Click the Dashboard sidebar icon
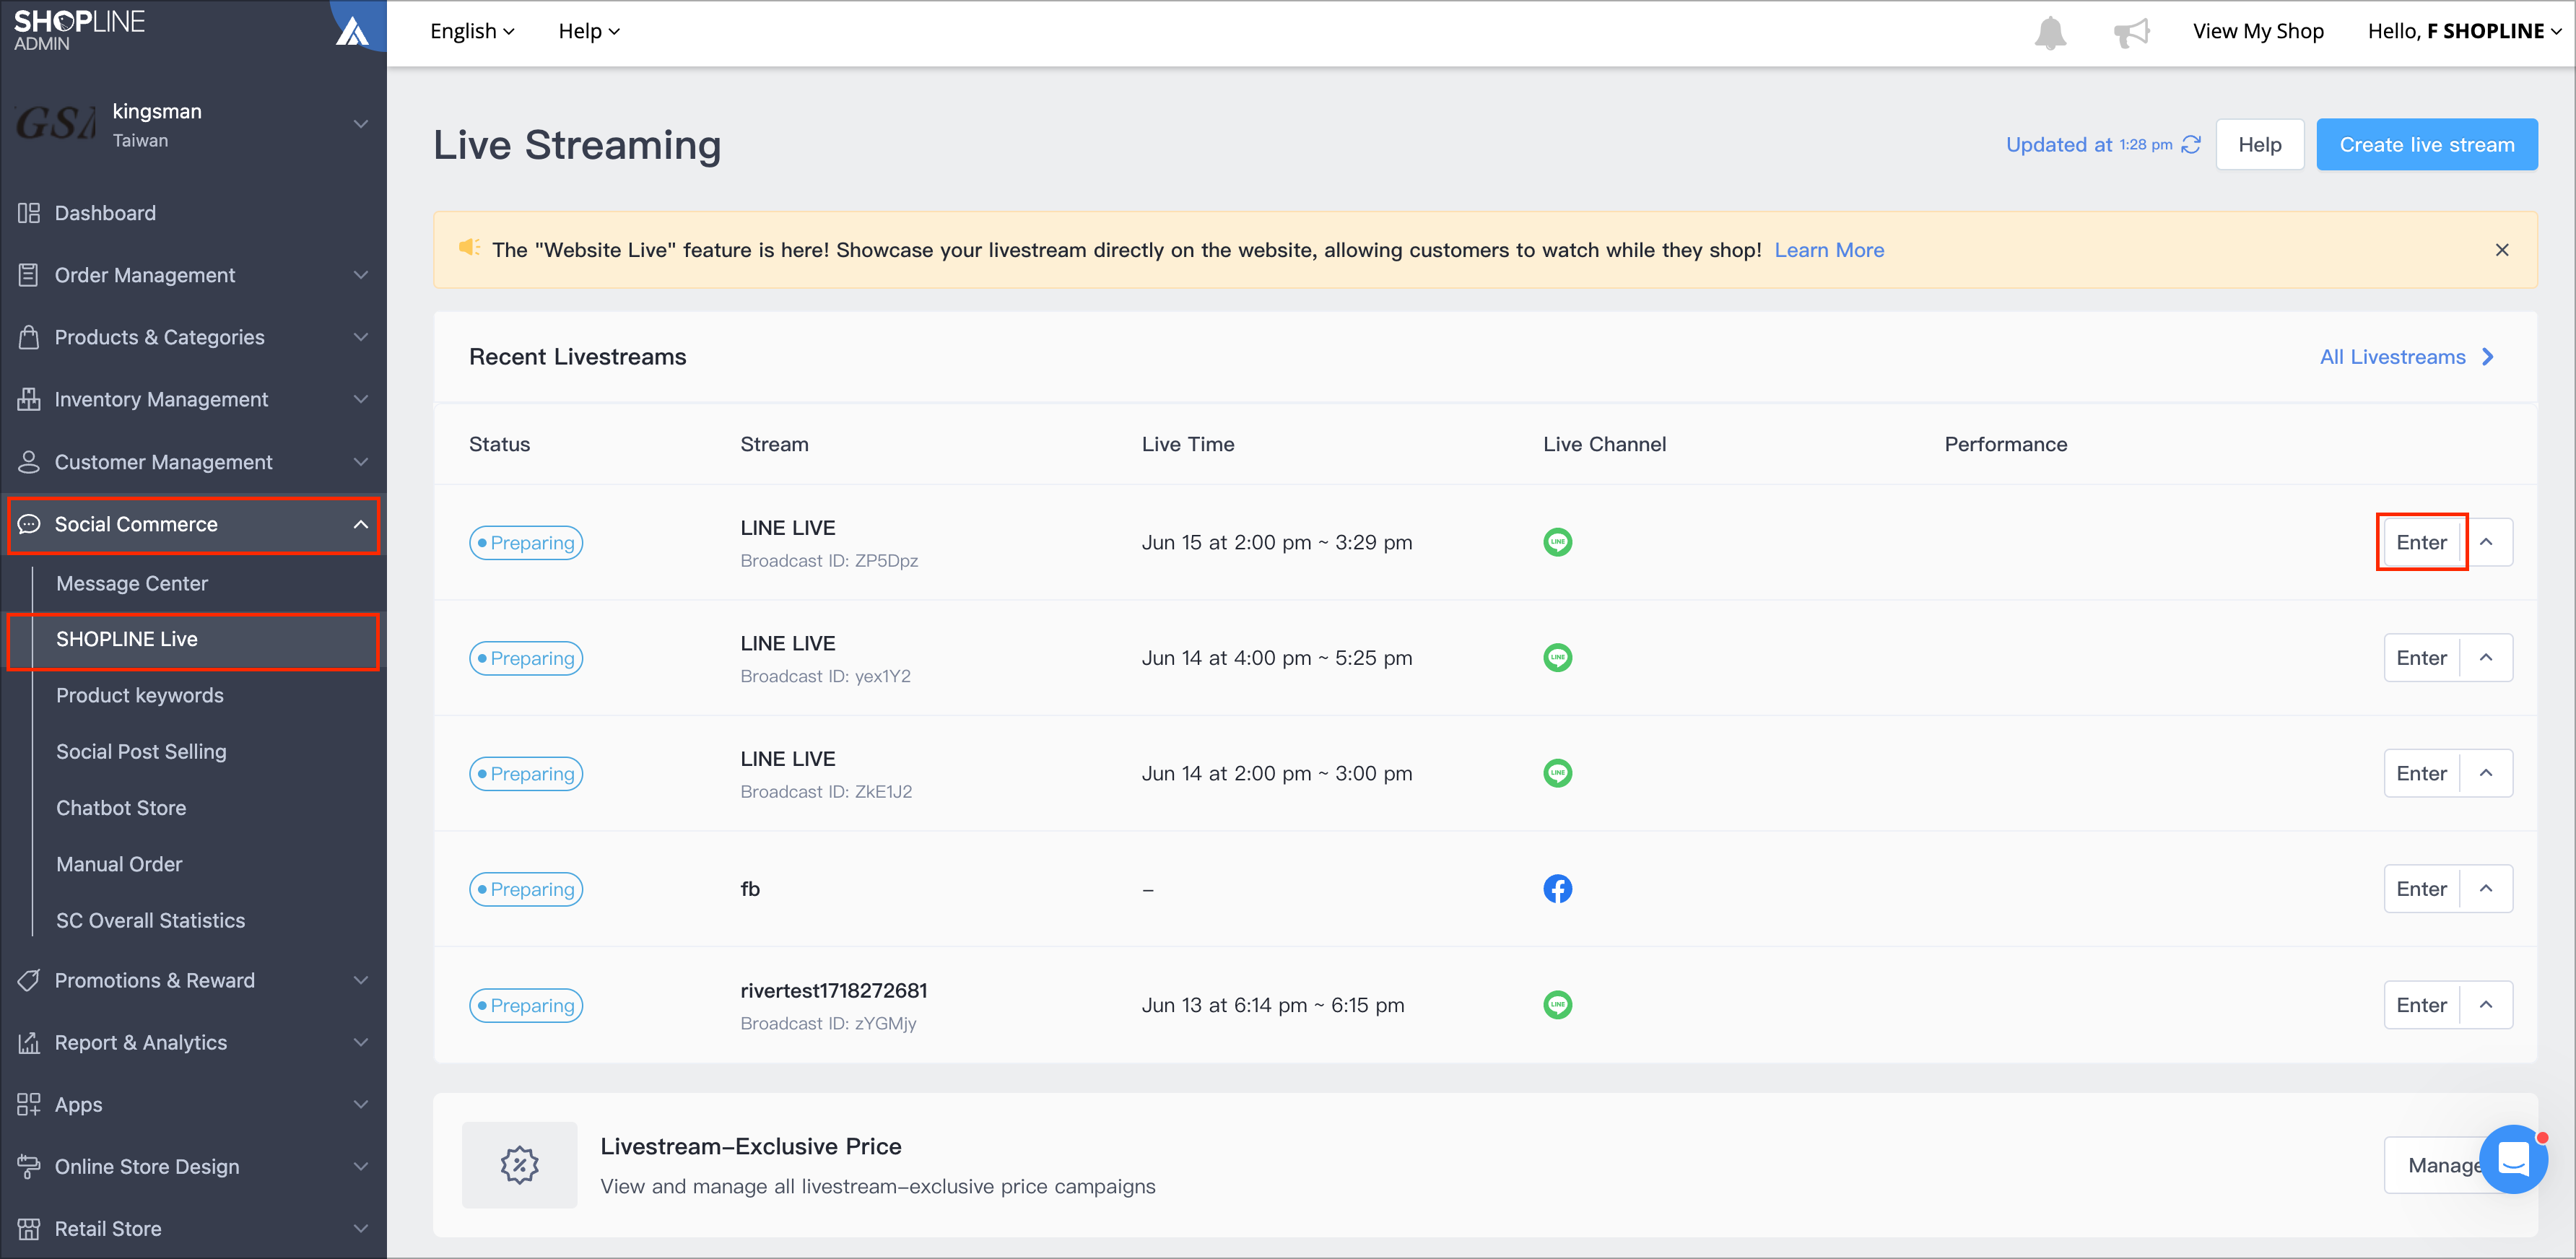The height and width of the screenshot is (1259, 2576). click(29, 213)
